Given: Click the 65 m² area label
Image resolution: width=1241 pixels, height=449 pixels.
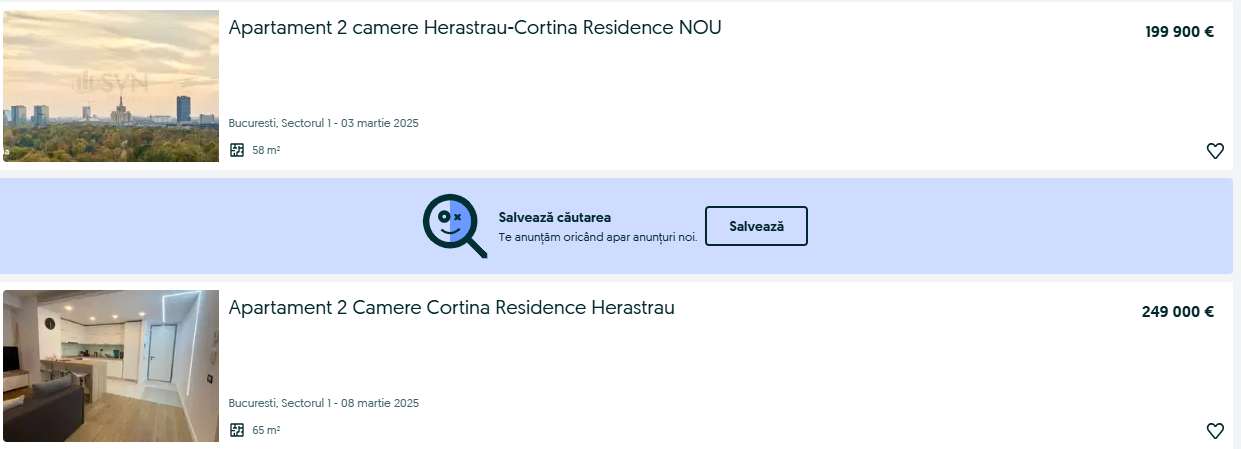Looking at the screenshot, I should pyautogui.click(x=266, y=431).
